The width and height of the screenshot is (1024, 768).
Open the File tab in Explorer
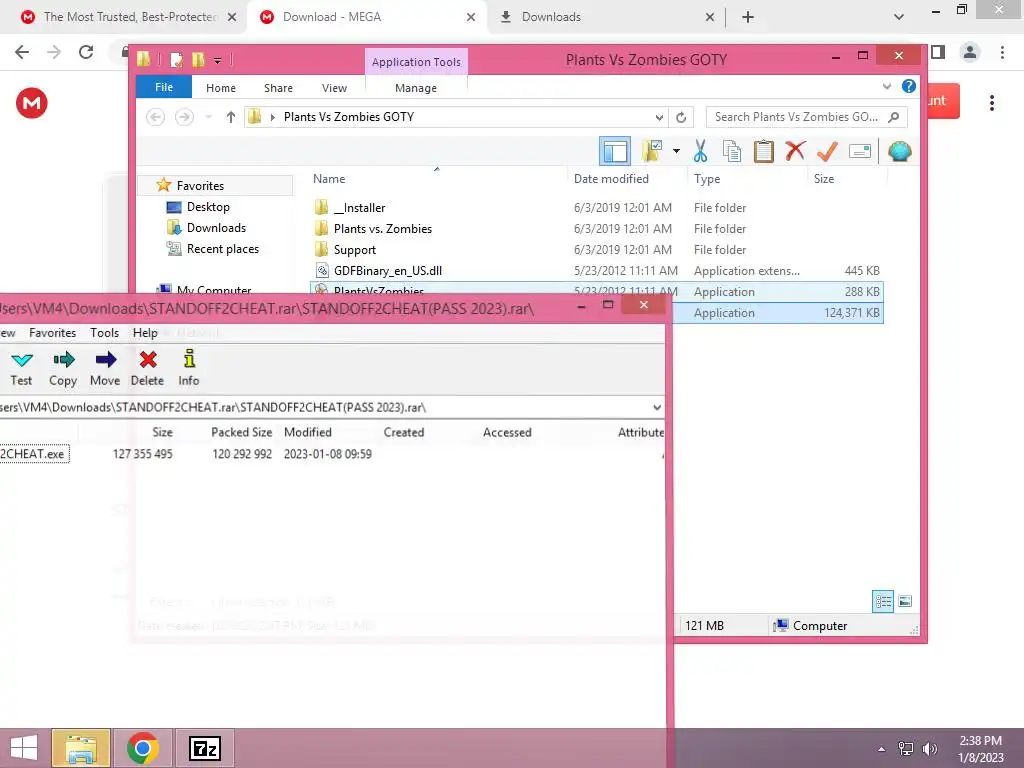(x=164, y=87)
